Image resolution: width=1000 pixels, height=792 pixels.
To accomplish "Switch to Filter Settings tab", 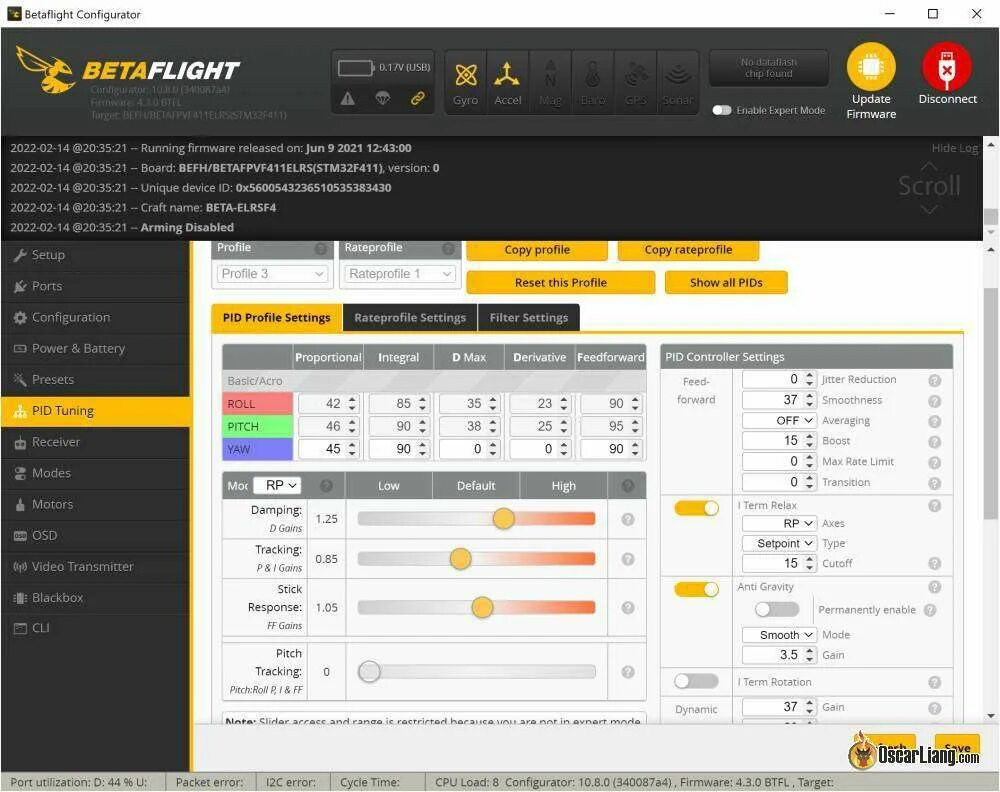I will [x=529, y=318].
